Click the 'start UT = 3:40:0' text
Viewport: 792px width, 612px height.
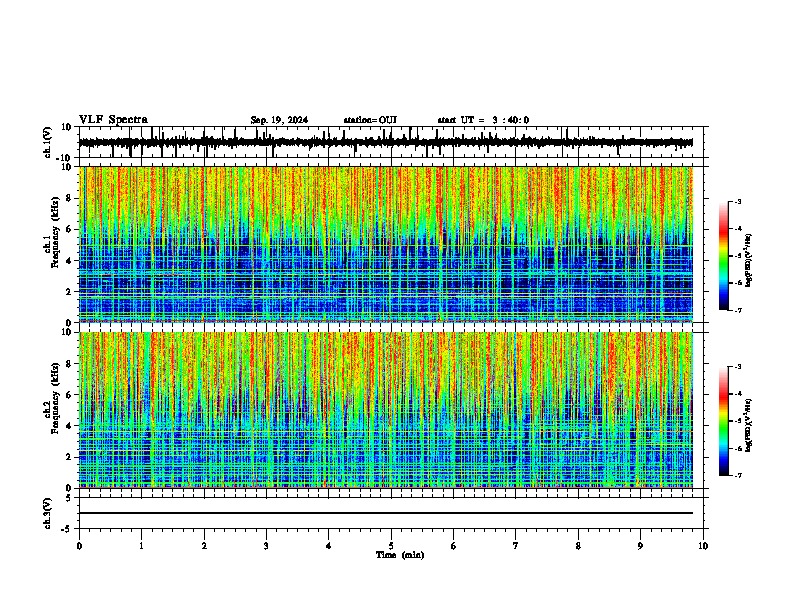[483, 120]
